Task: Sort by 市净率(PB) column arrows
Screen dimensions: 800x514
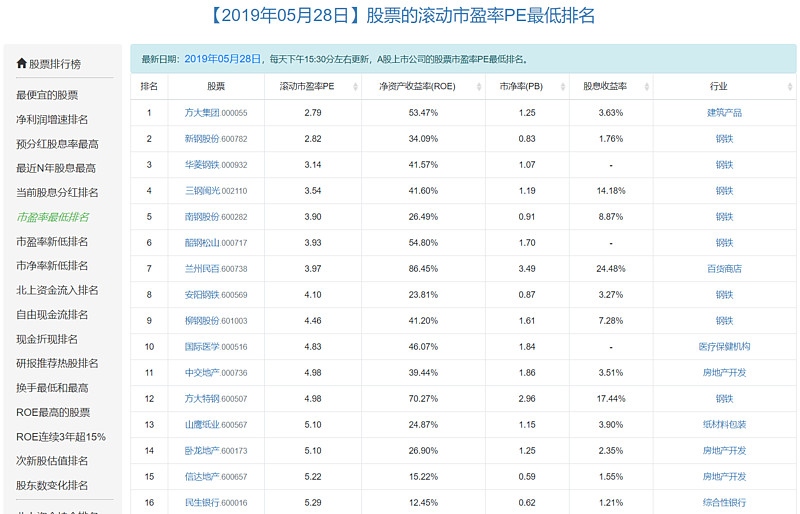Action: pyautogui.click(x=563, y=87)
